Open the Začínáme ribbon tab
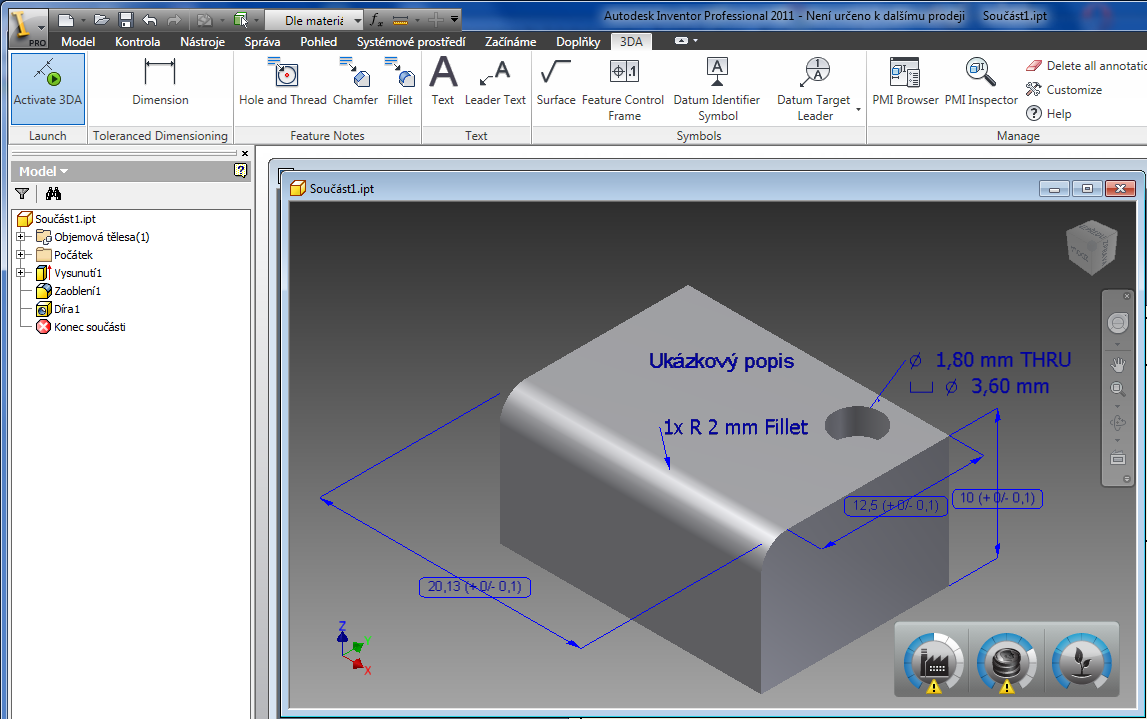1147x719 pixels. (x=510, y=42)
